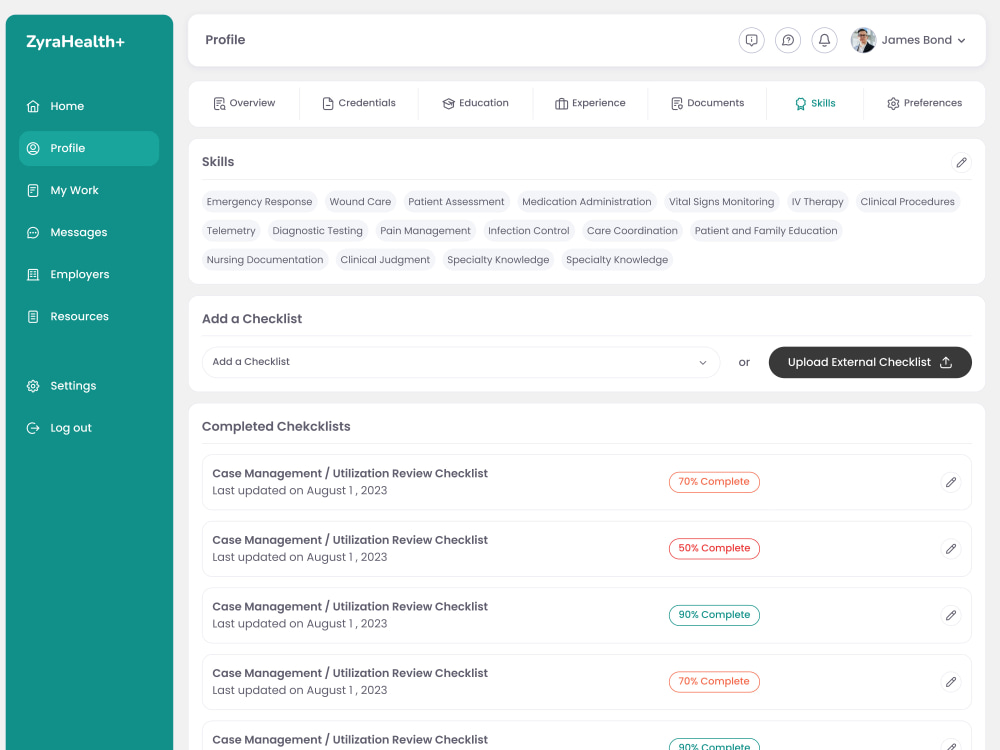1000x750 pixels.
Task: Open My Work page link
Action: pyautogui.click(x=75, y=191)
